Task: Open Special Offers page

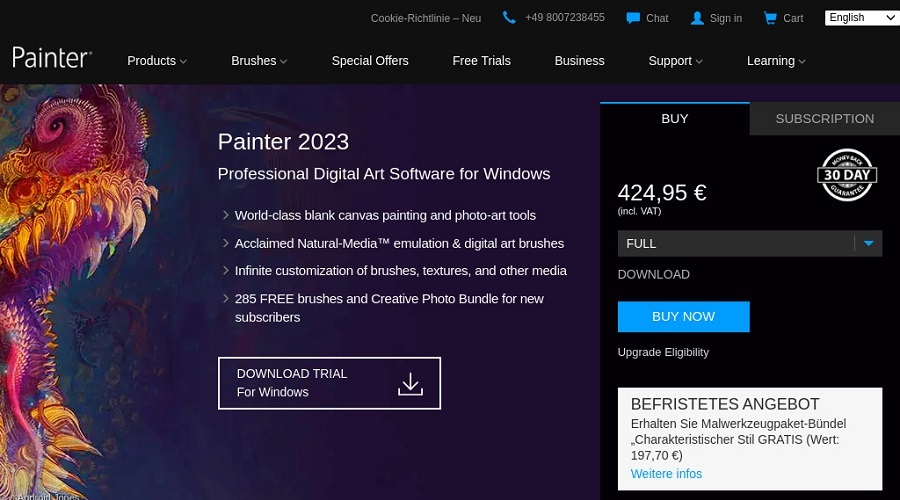Action: click(370, 61)
